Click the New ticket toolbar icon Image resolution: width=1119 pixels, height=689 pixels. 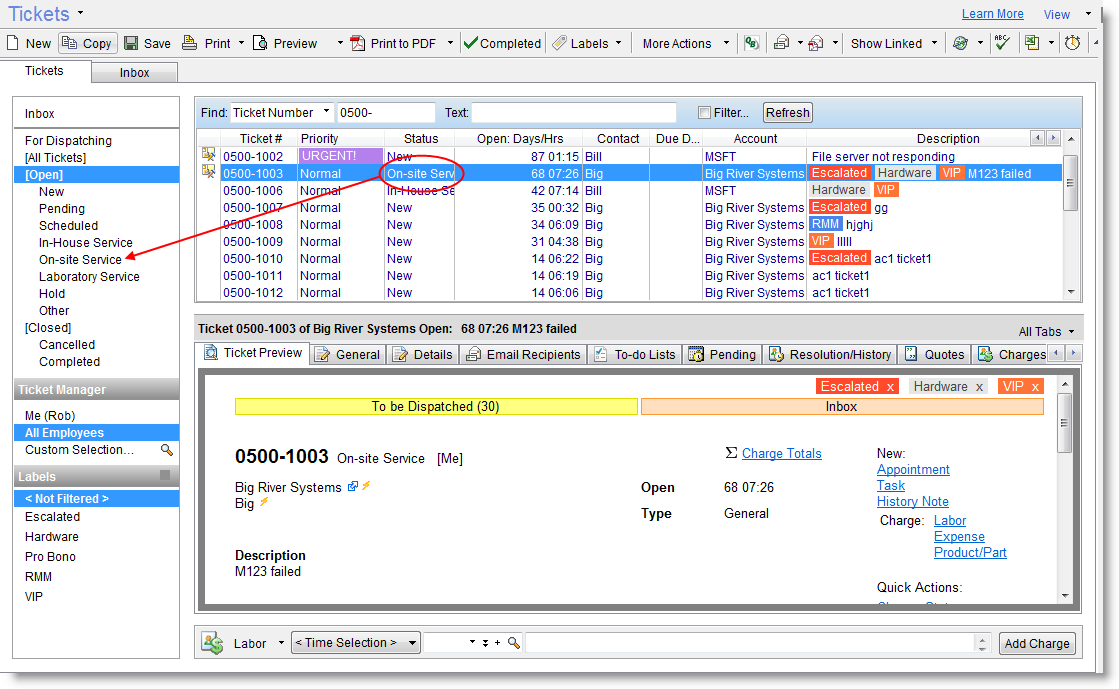pyautogui.click(x=12, y=43)
